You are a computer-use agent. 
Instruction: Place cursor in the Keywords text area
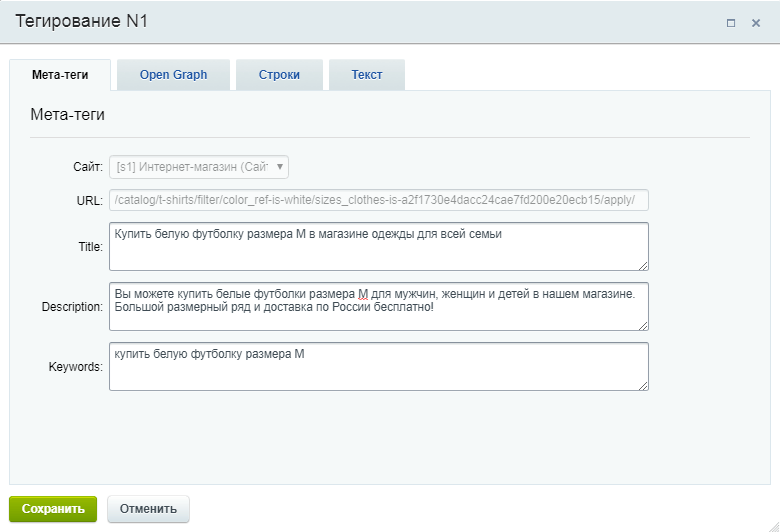(378, 366)
